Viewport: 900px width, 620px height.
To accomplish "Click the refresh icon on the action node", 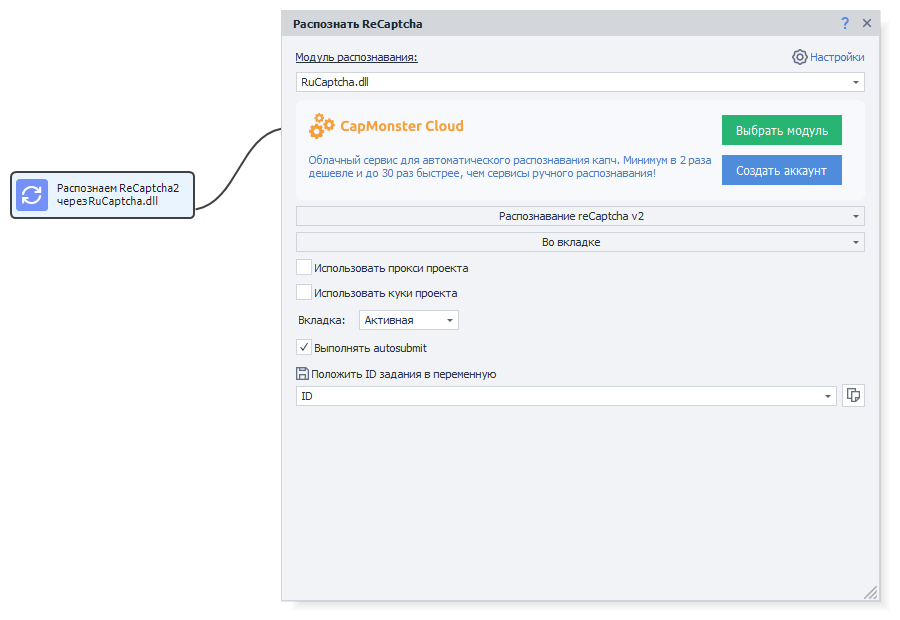I will tap(32, 195).
